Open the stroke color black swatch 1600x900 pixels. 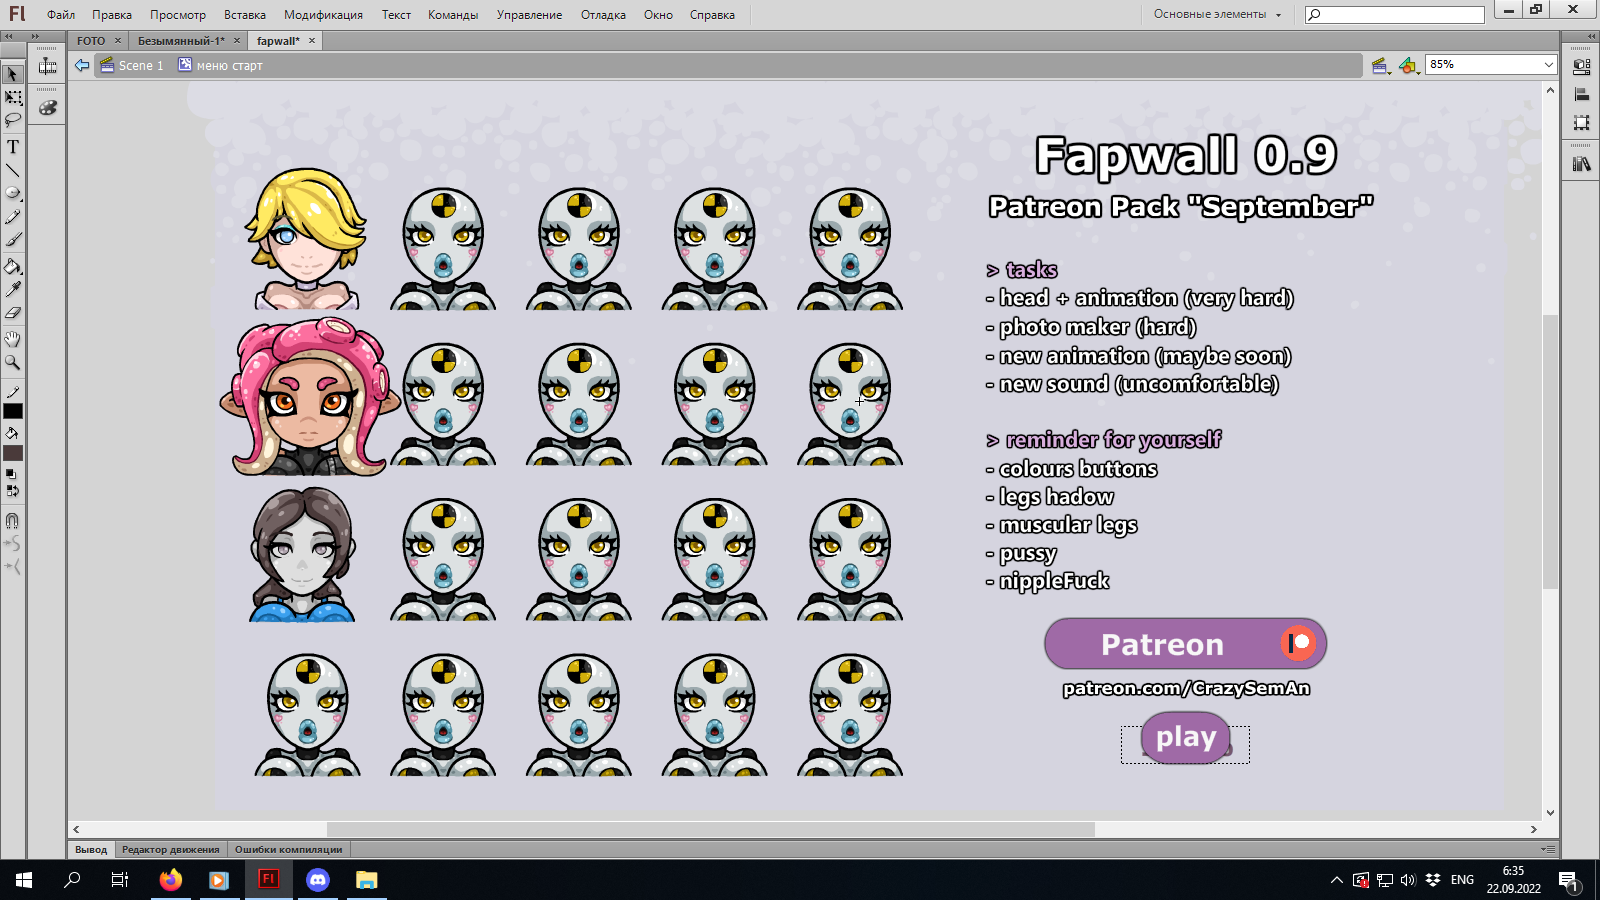coord(13,412)
